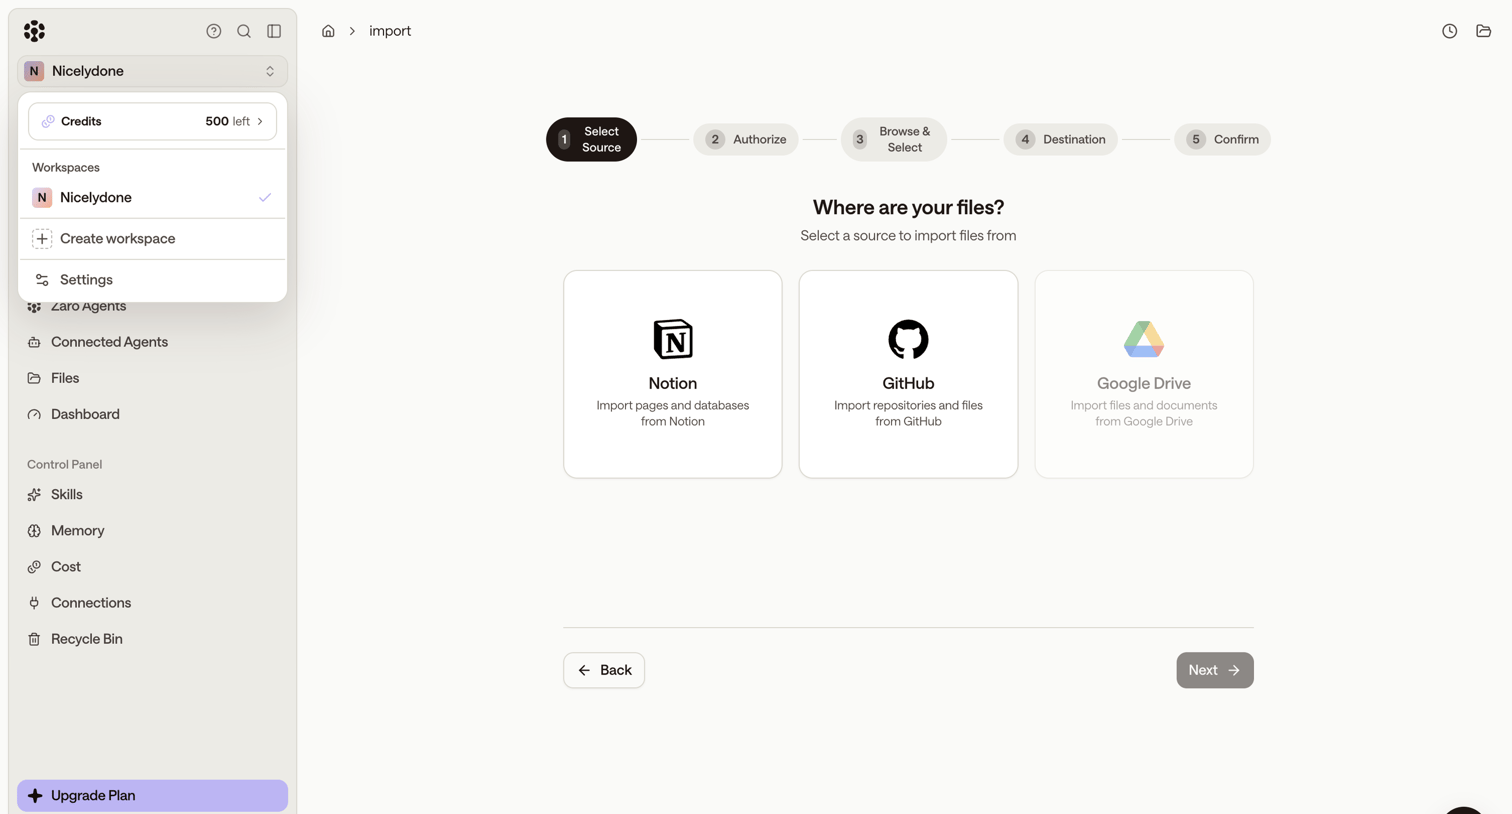This screenshot has height=814, width=1512.
Task: Click 'Import pages and databases from Notion' text
Action: (x=673, y=413)
